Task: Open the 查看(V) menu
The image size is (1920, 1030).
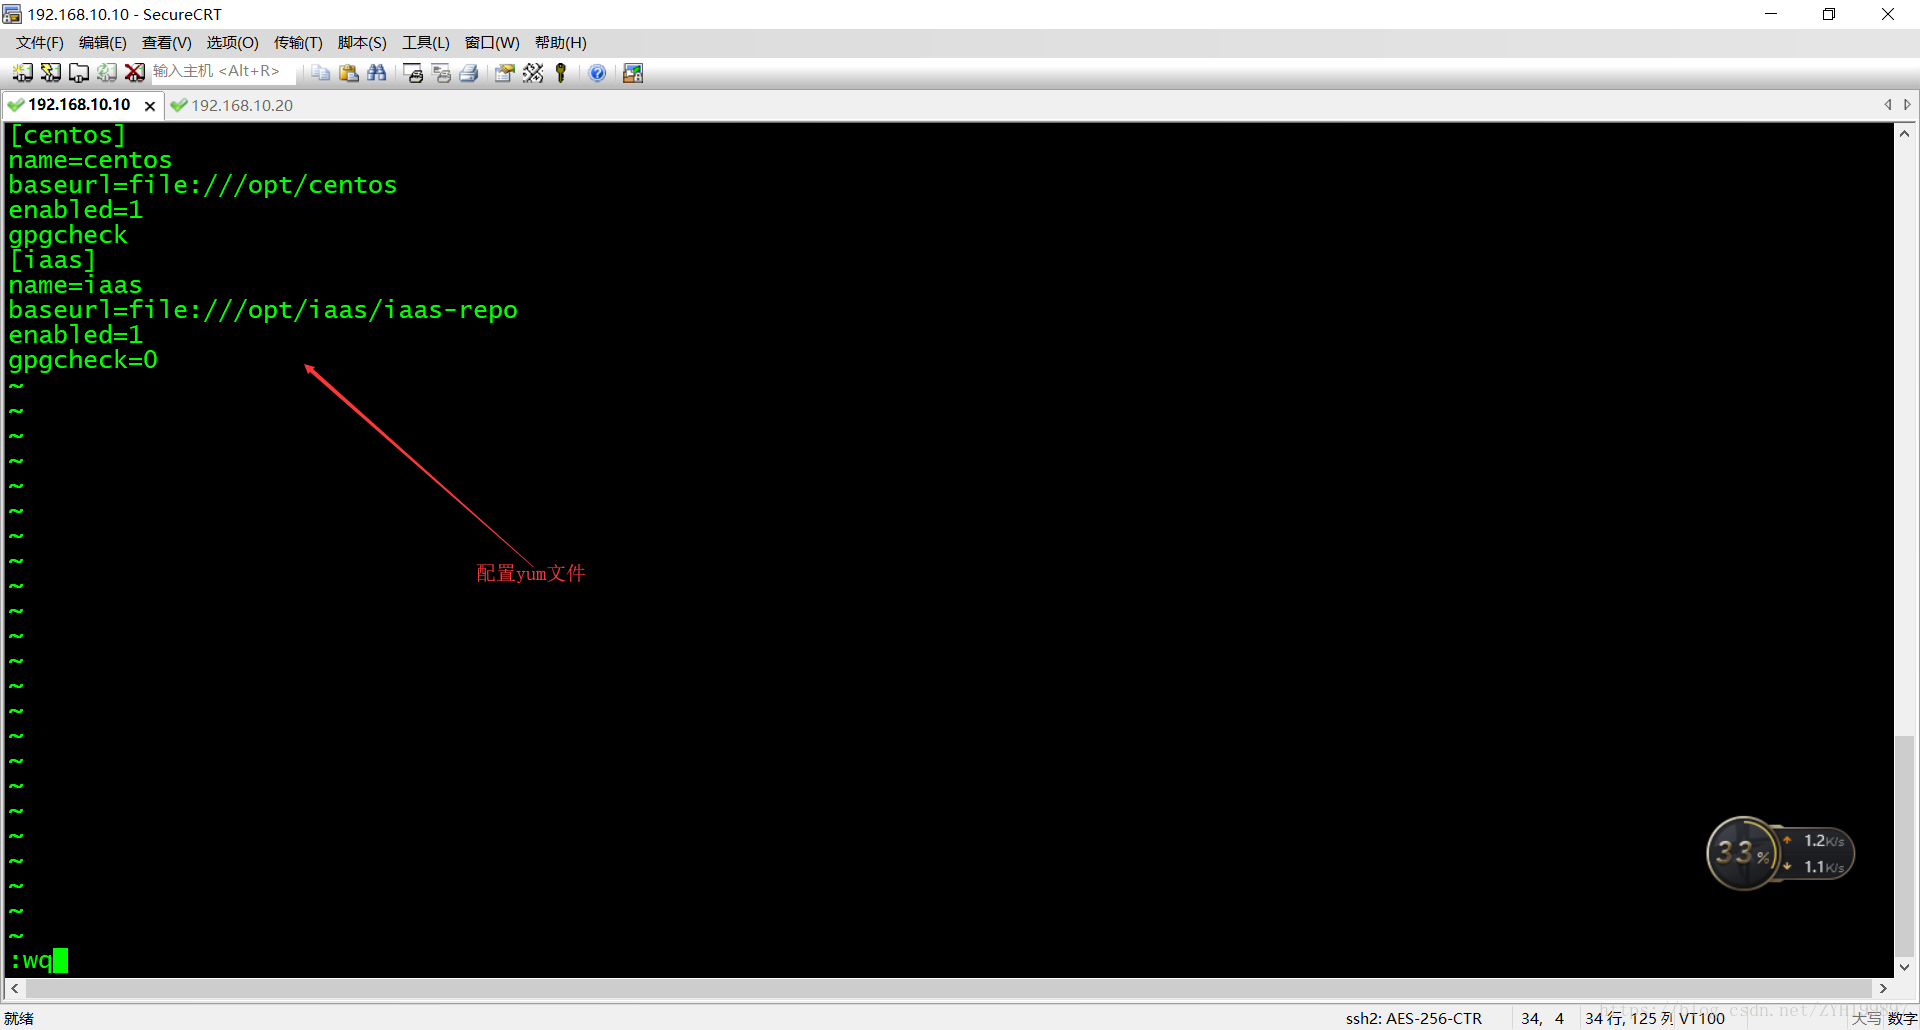Action: pyautogui.click(x=166, y=42)
